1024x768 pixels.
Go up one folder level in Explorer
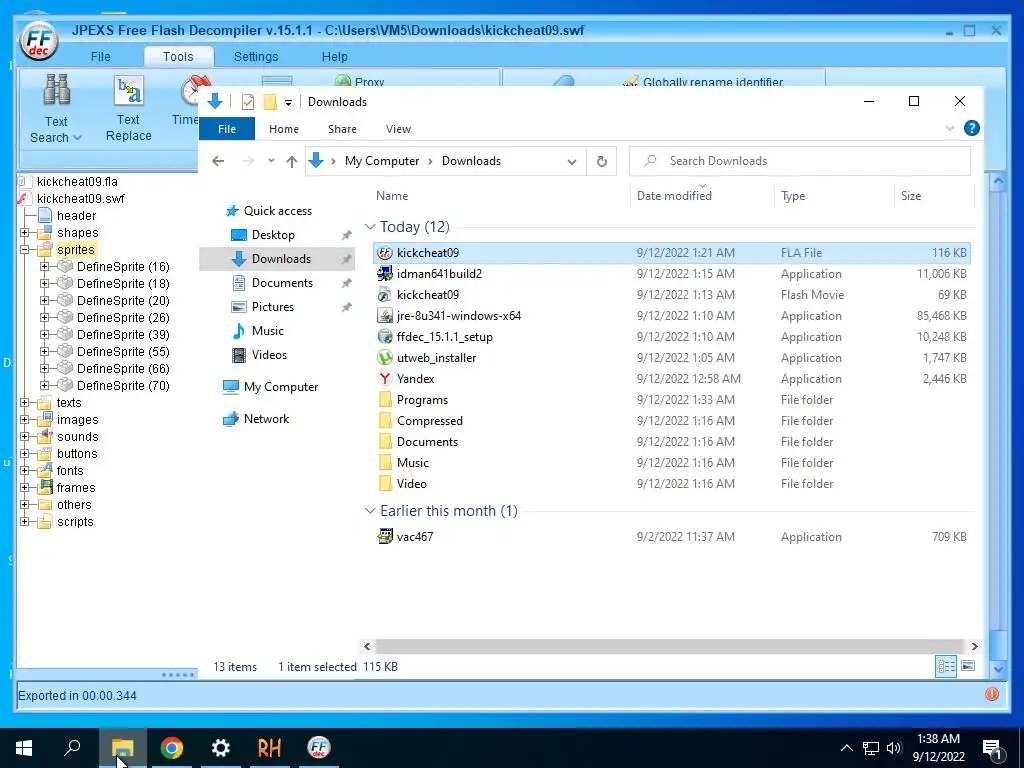(x=291, y=161)
